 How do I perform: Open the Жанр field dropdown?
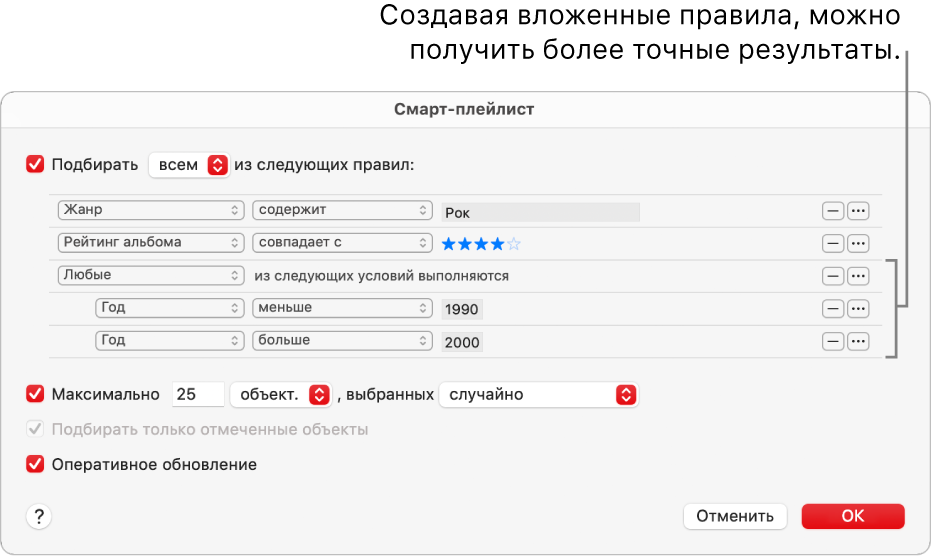(150, 211)
